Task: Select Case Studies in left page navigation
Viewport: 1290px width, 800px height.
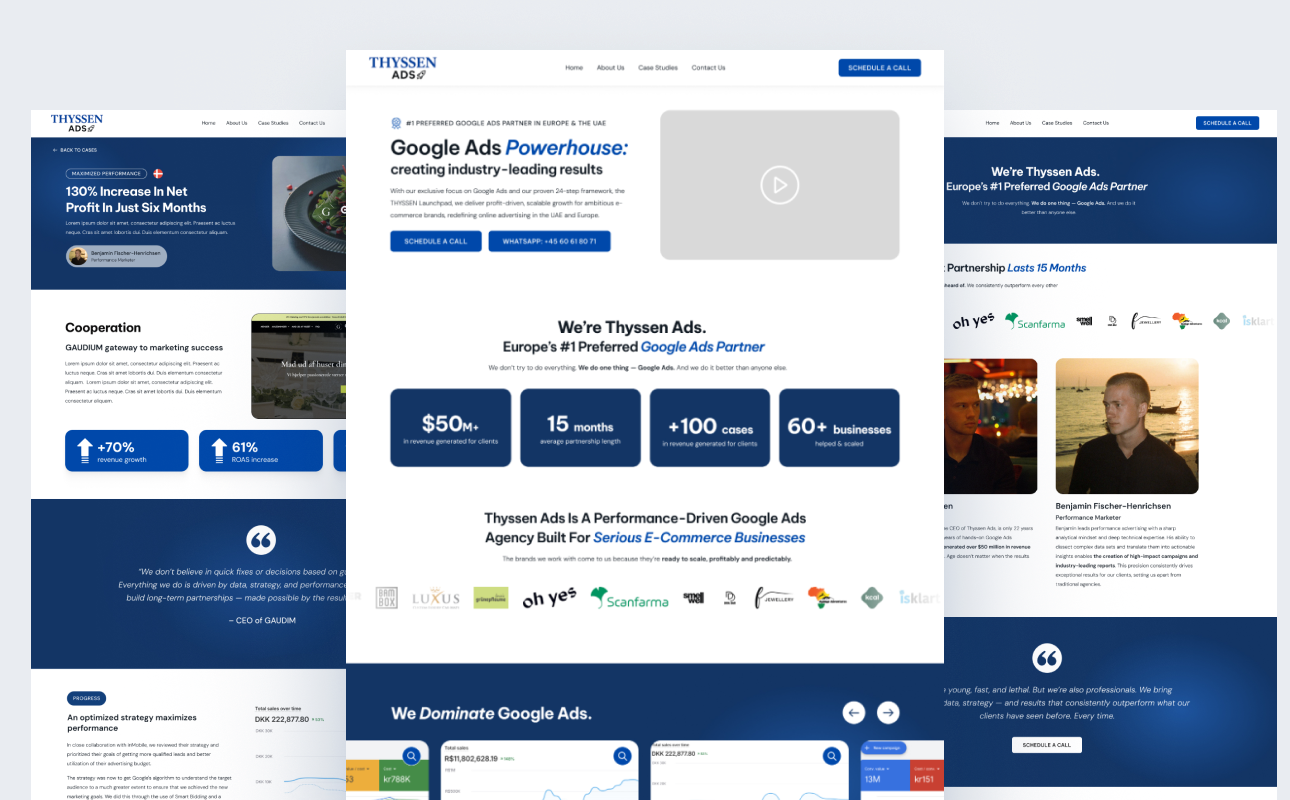Action: pos(273,123)
